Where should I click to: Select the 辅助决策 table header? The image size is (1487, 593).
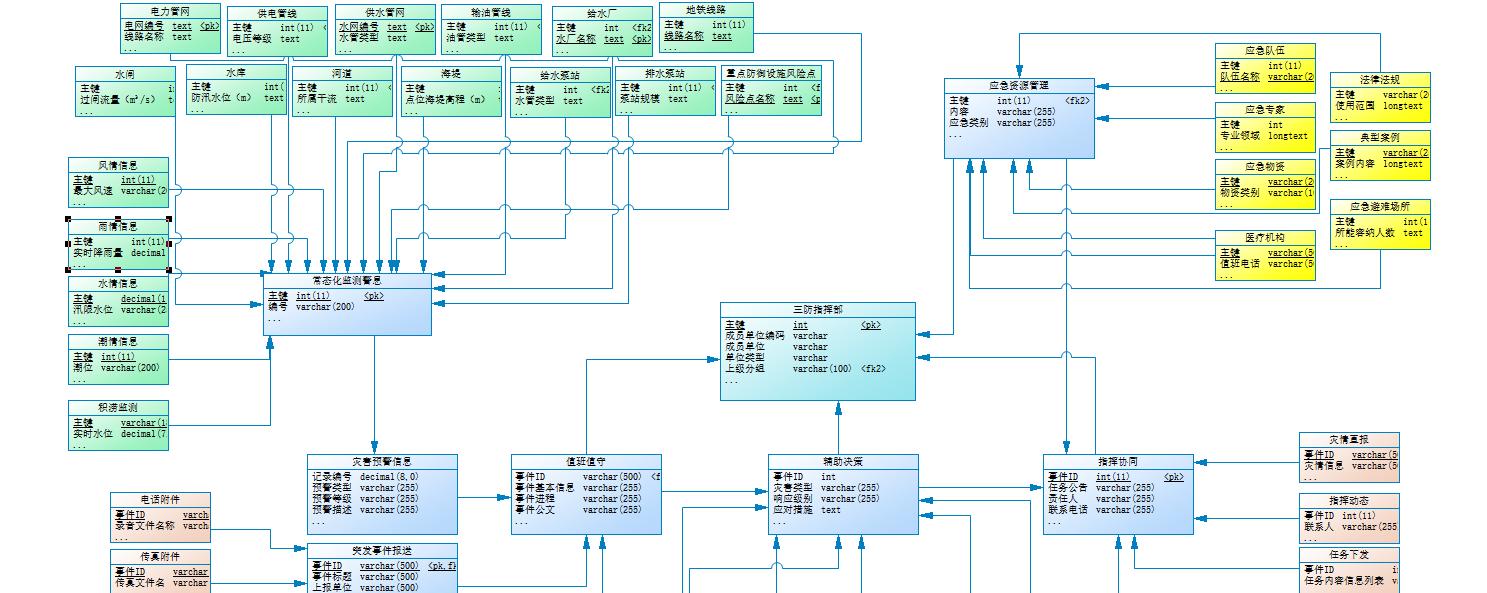click(x=844, y=462)
